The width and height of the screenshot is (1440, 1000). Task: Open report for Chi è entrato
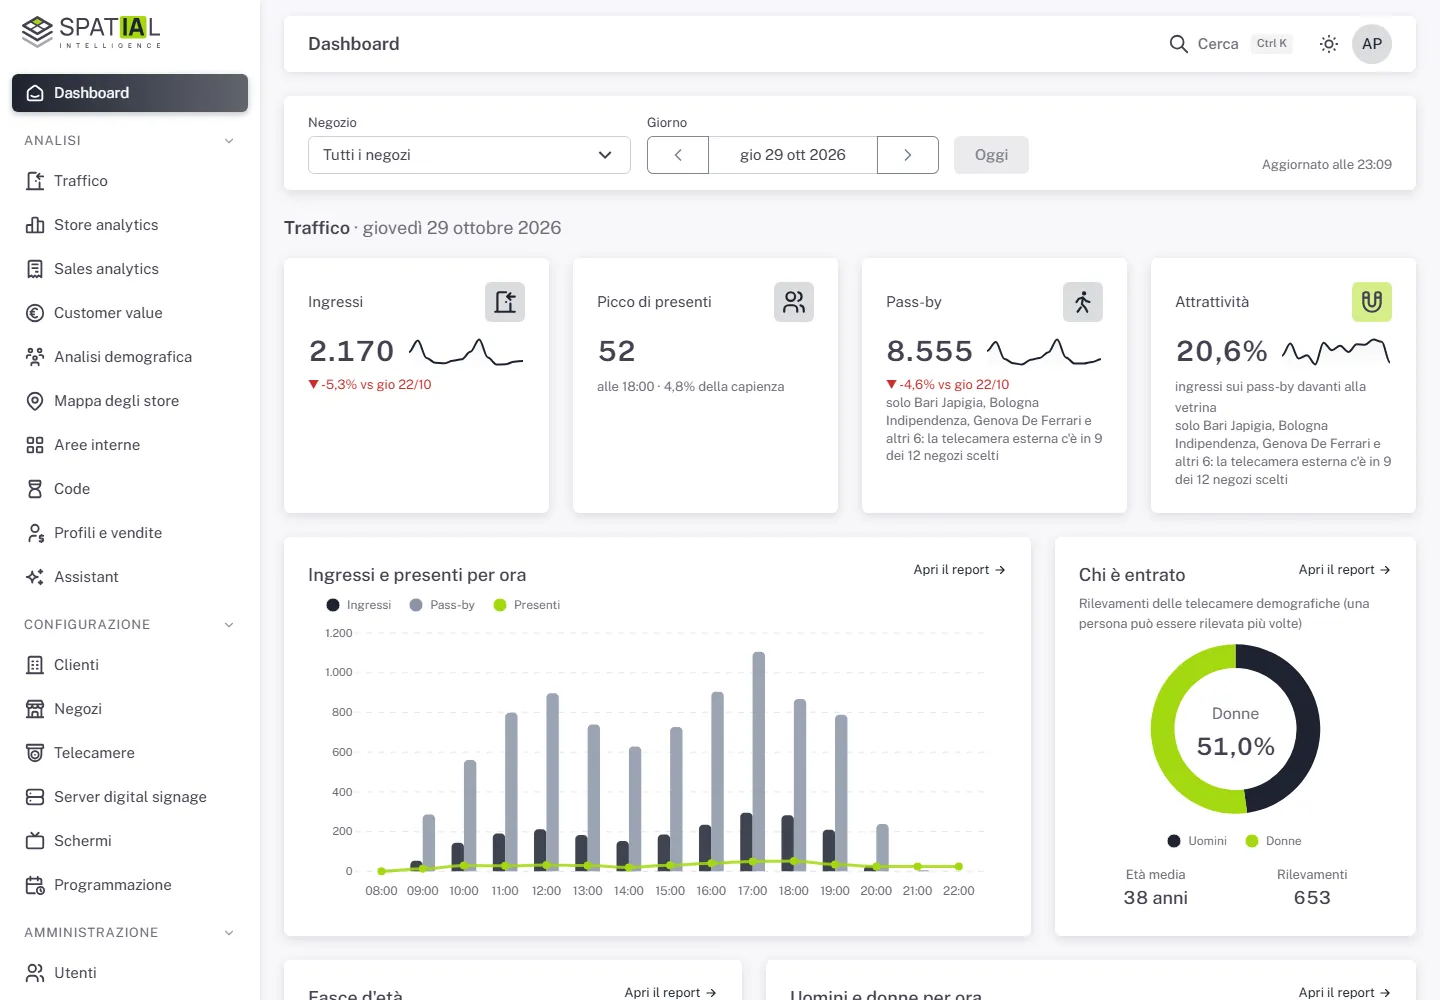[x=1345, y=570]
